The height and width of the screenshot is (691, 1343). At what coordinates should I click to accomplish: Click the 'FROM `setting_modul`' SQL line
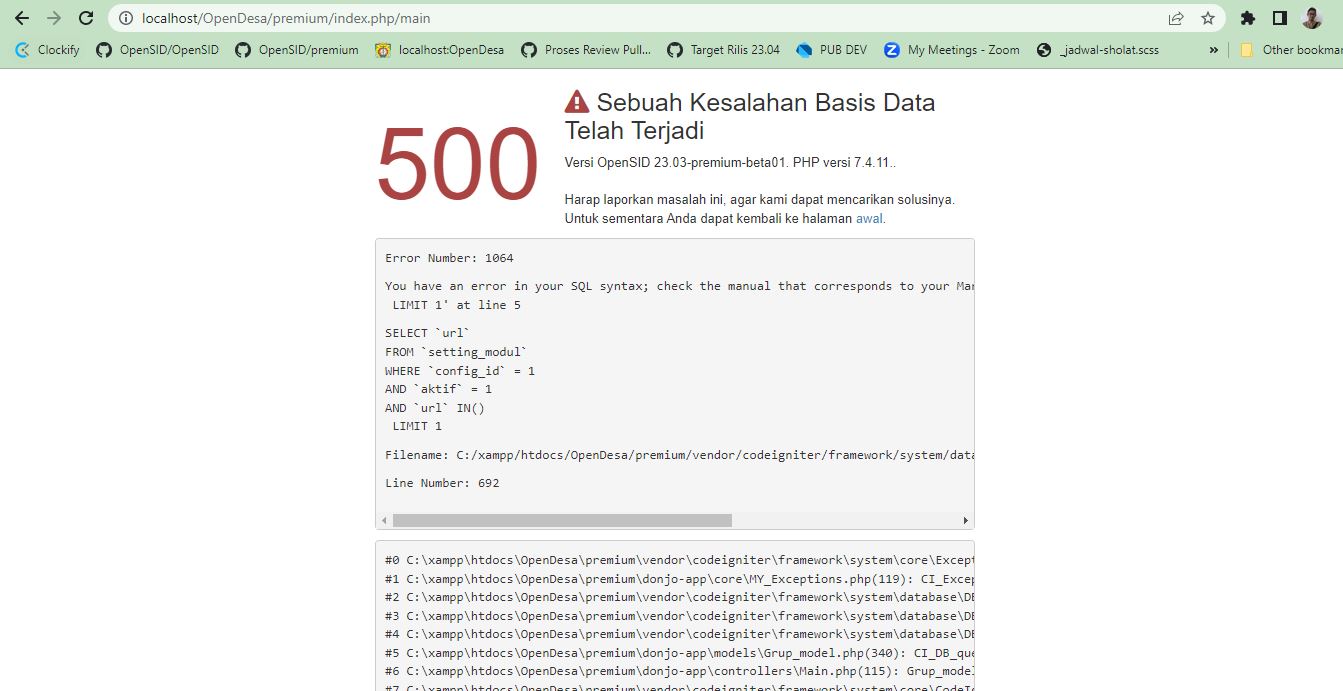tap(456, 352)
